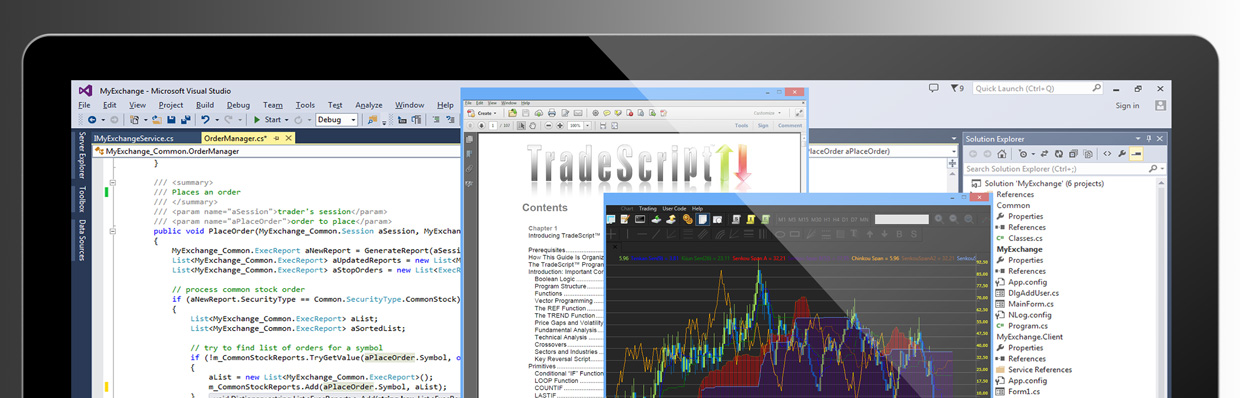Open attachments paperclip panel in PDF reader

point(469,168)
